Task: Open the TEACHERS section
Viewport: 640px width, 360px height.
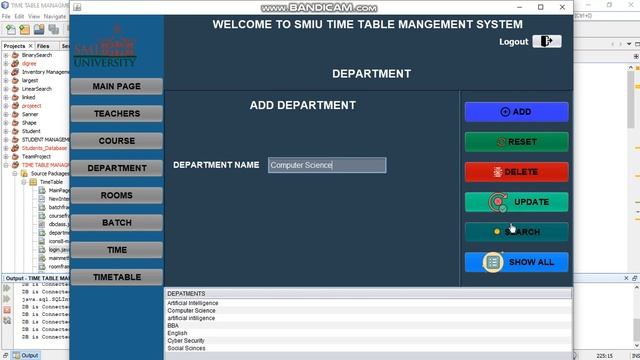Action: click(x=117, y=113)
